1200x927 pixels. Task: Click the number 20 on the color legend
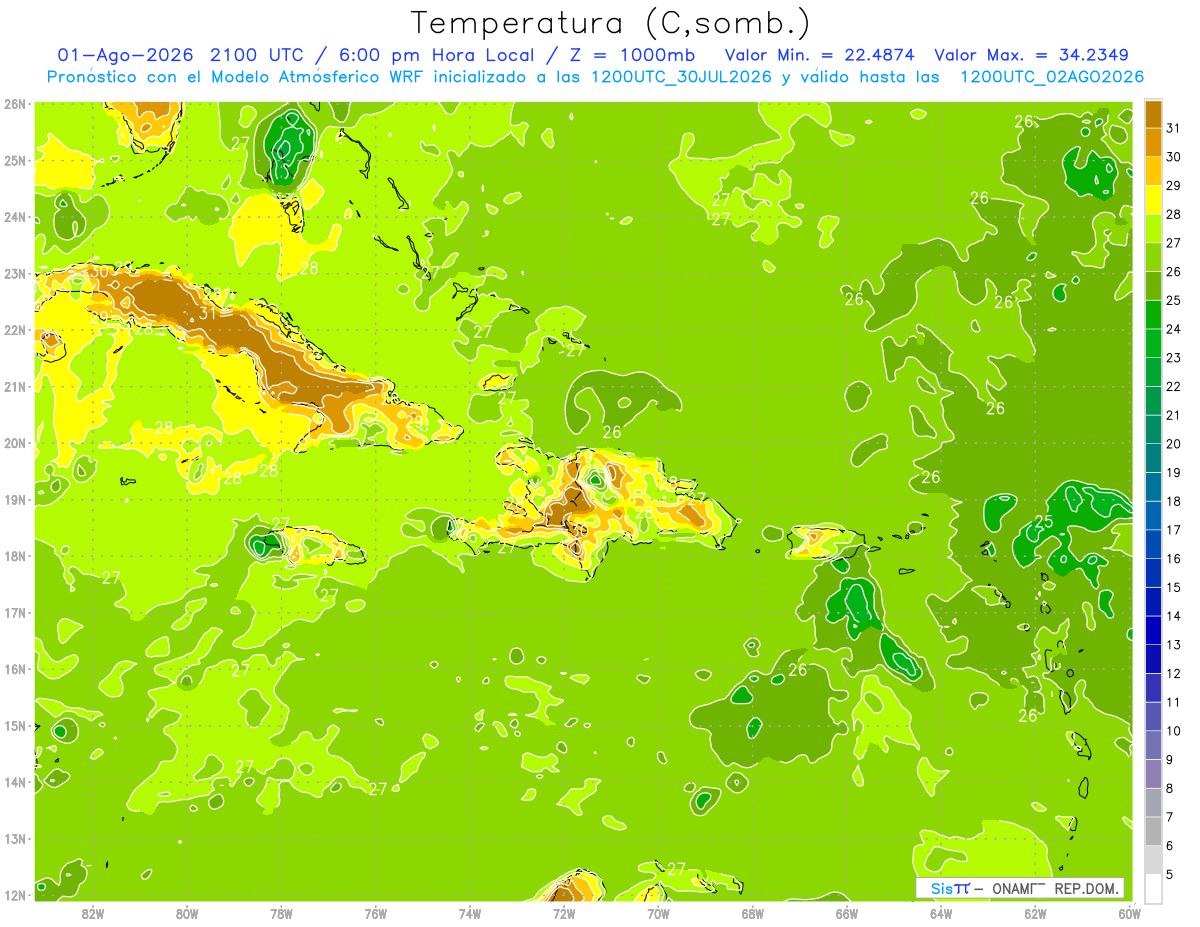1174,444
